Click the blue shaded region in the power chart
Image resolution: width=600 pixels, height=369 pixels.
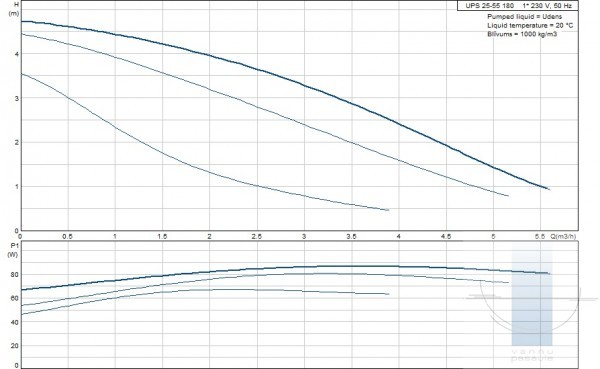coord(532,299)
